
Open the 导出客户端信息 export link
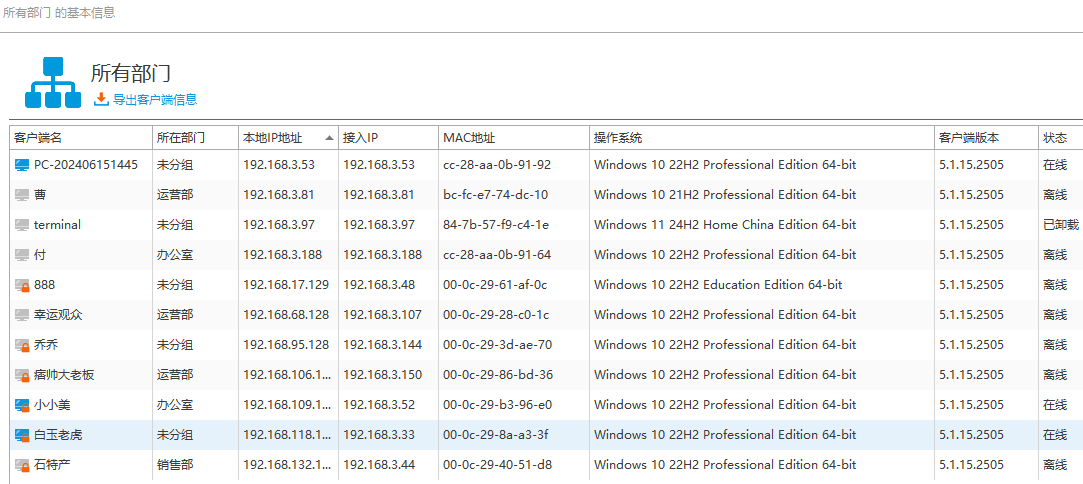pyautogui.click(x=154, y=100)
